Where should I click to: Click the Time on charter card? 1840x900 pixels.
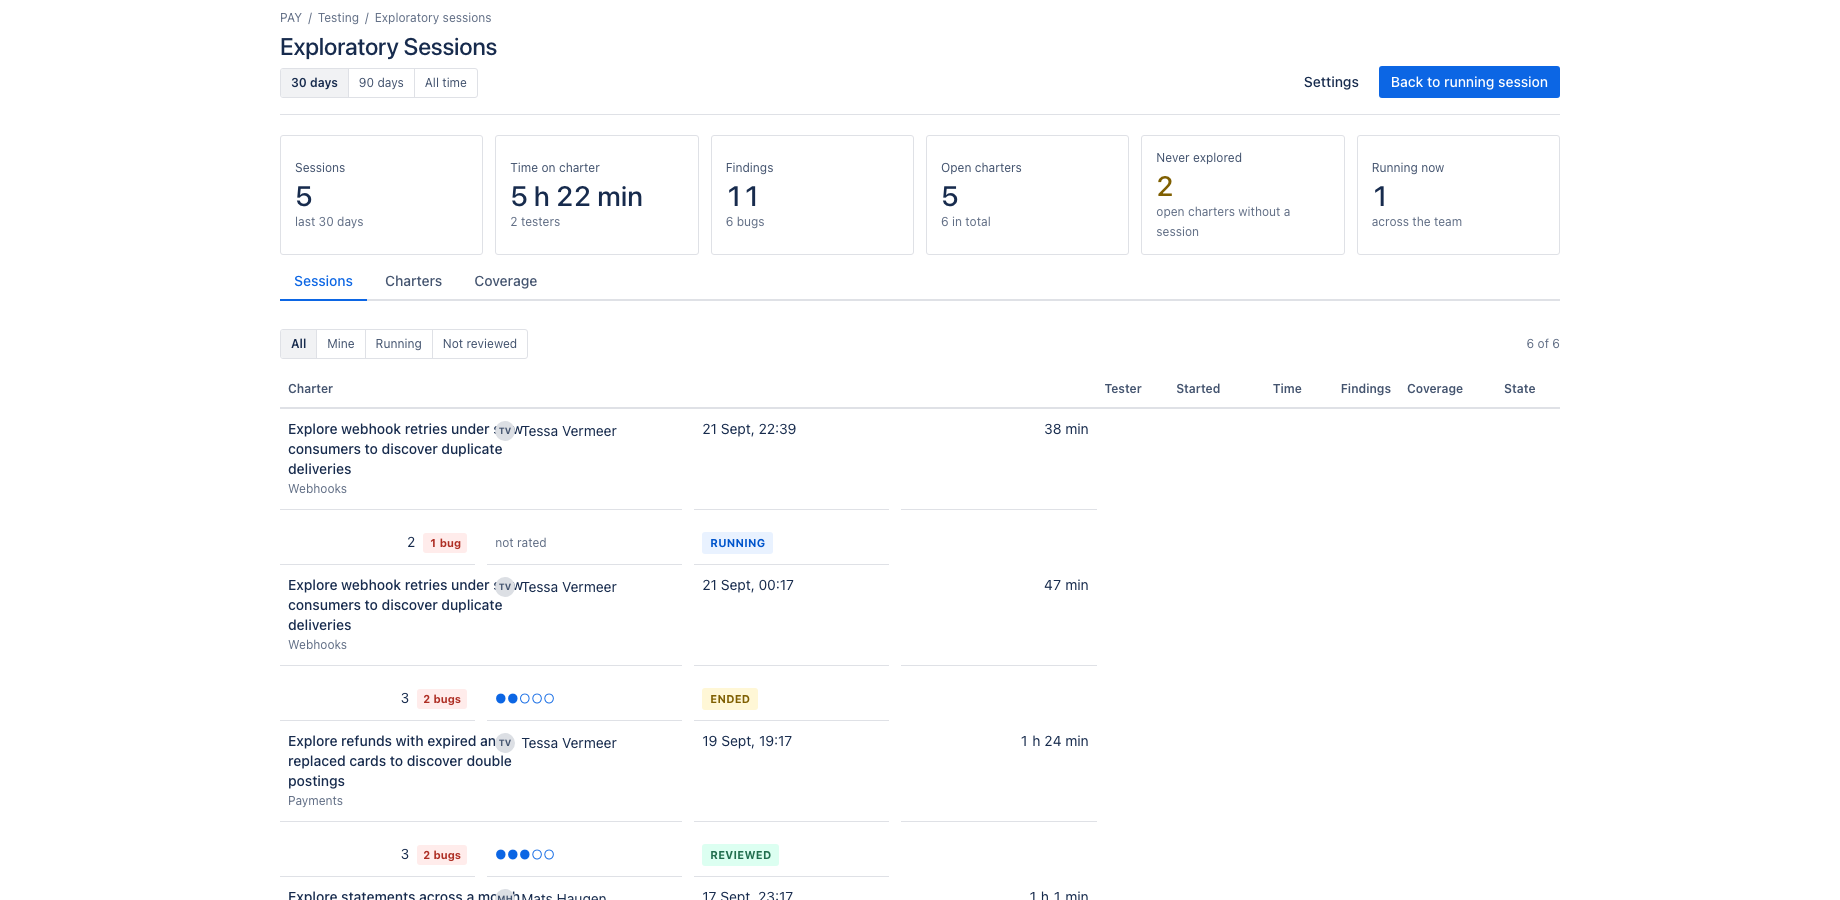[597, 195]
